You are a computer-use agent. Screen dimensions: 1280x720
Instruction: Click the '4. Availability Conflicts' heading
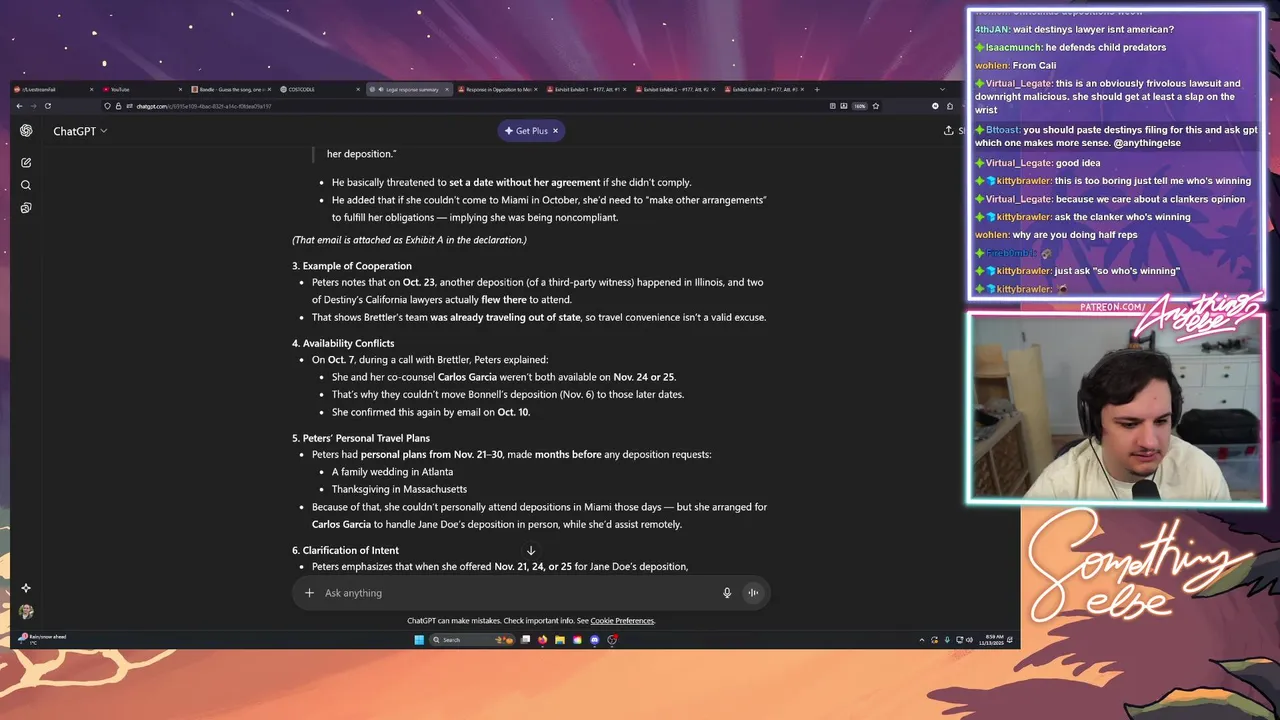pyautogui.click(x=343, y=343)
